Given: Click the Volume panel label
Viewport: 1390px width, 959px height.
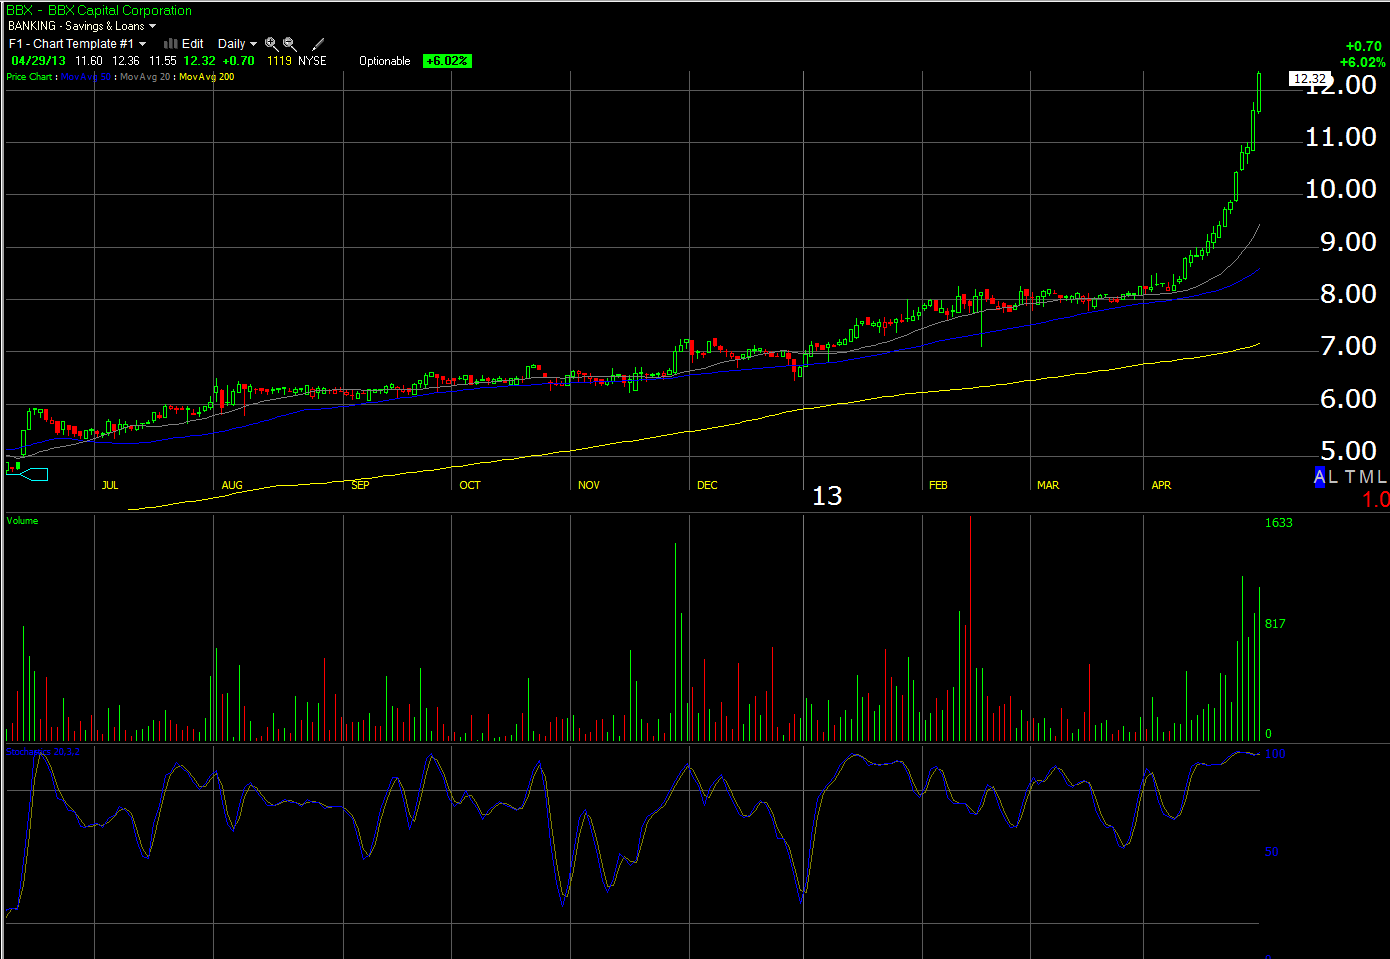Looking at the screenshot, I should tap(22, 520).
